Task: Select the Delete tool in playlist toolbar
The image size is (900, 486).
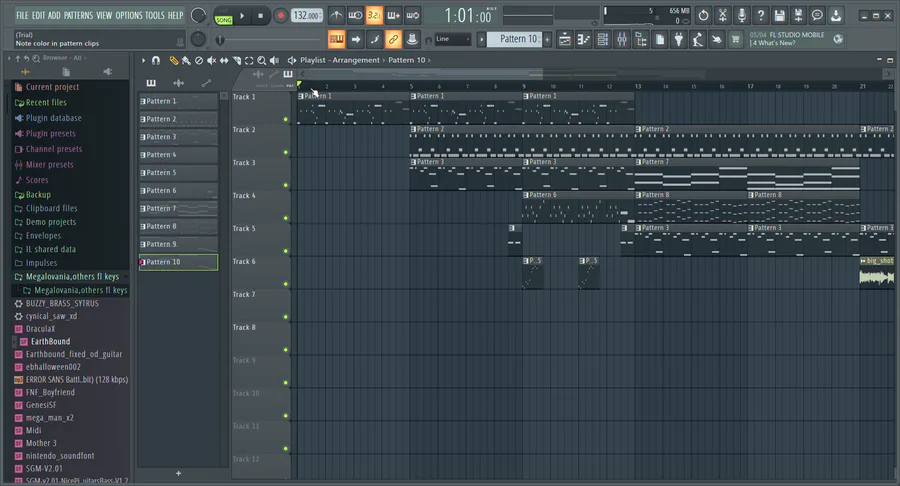Action: pos(199,60)
